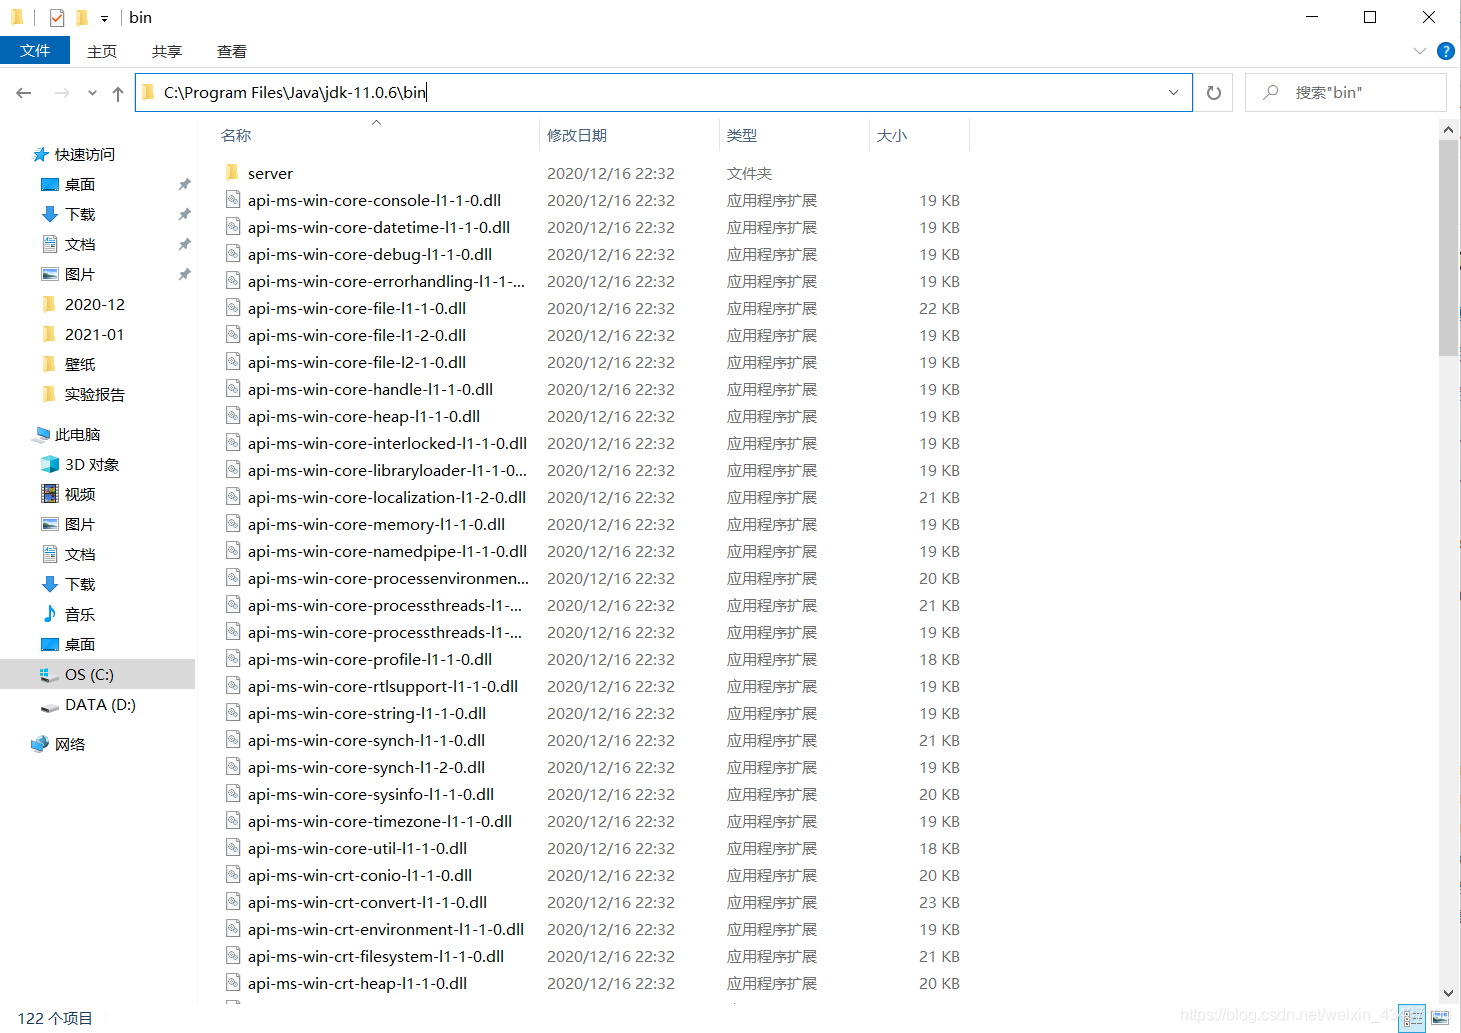Select api-ms-win-crt-heap-l1-1-0.dll file icon

click(x=232, y=982)
